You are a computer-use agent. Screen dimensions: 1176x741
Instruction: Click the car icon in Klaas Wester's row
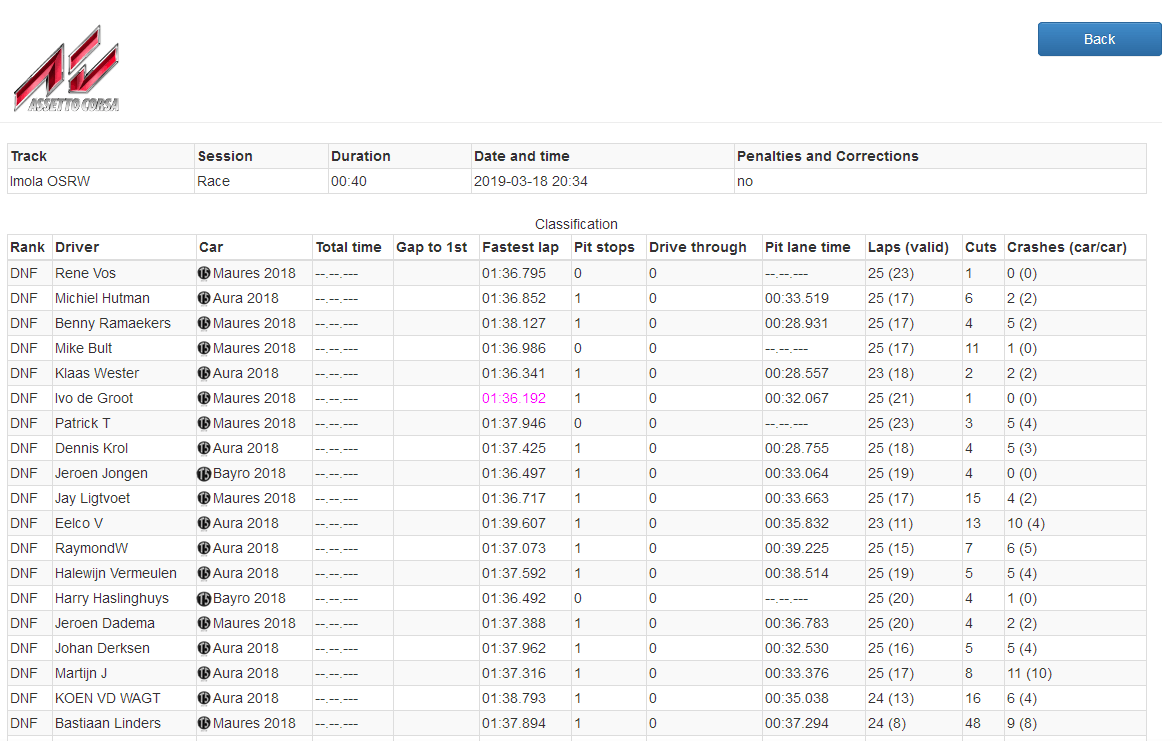click(x=204, y=373)
